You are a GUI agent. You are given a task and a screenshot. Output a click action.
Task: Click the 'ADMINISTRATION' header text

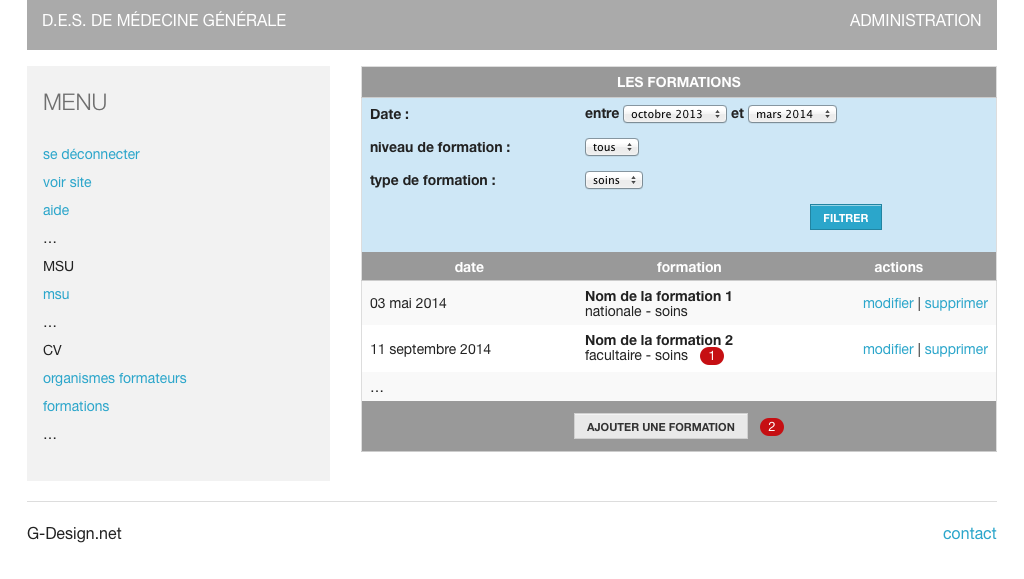point(915,20)
